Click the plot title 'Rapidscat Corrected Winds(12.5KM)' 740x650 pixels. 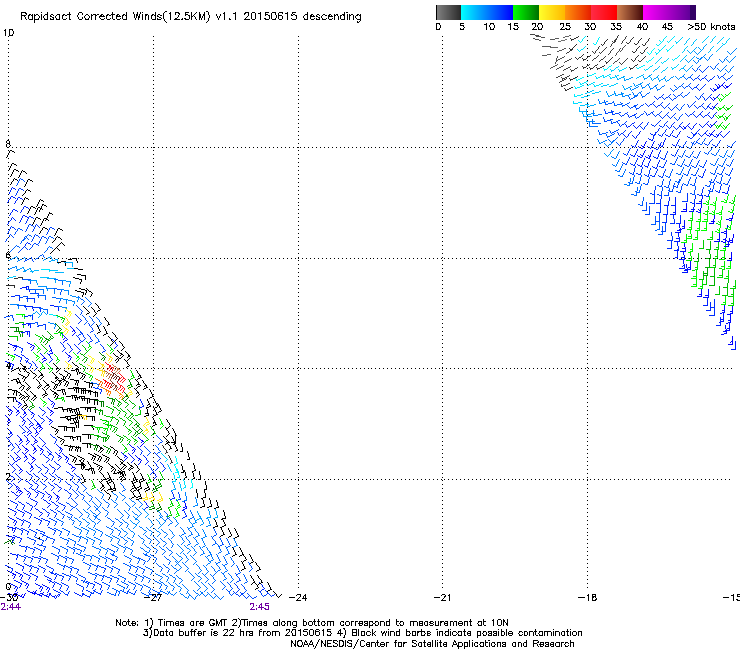pos(115,17)
